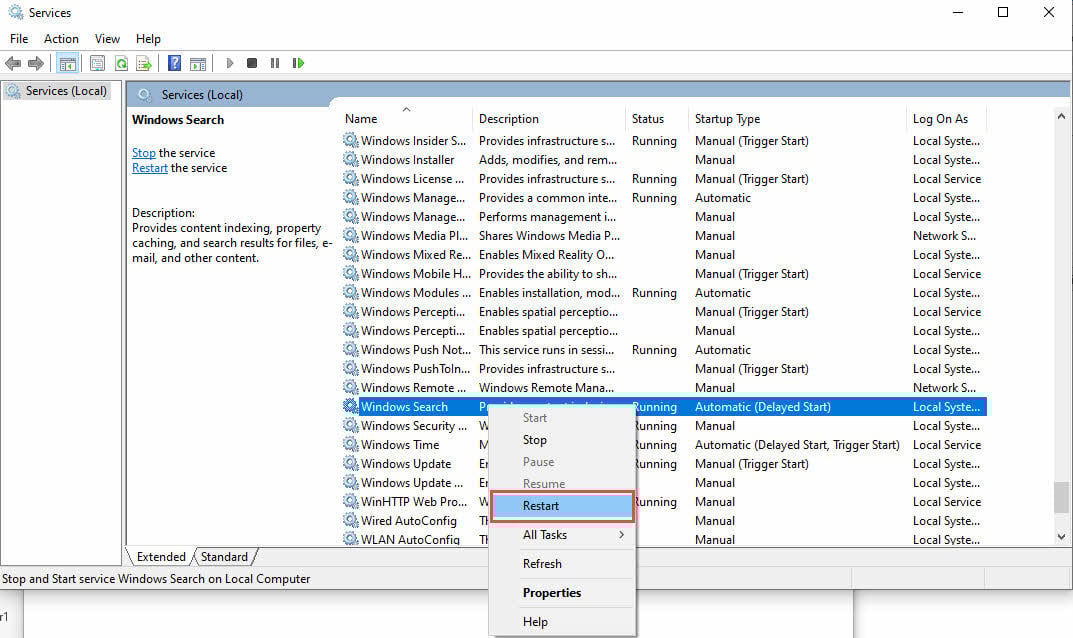The width and height of the screenshot is (1073, 638).
Task: Sort by the Description column header
Action: pyautogui.click(x=549, y=118)
